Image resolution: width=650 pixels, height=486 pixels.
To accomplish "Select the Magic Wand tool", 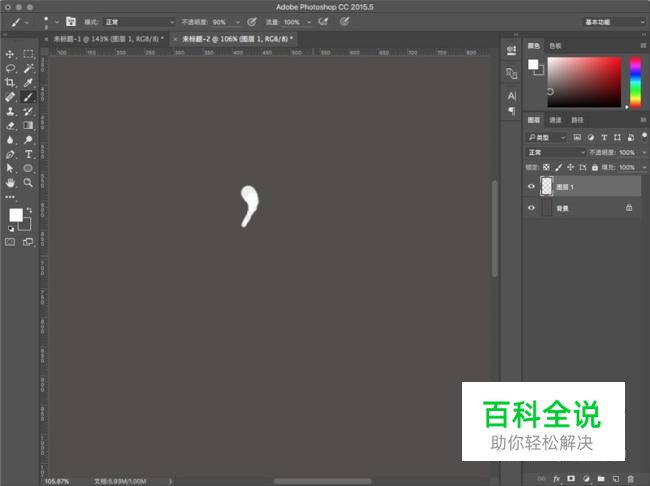I will click(28, 68).
